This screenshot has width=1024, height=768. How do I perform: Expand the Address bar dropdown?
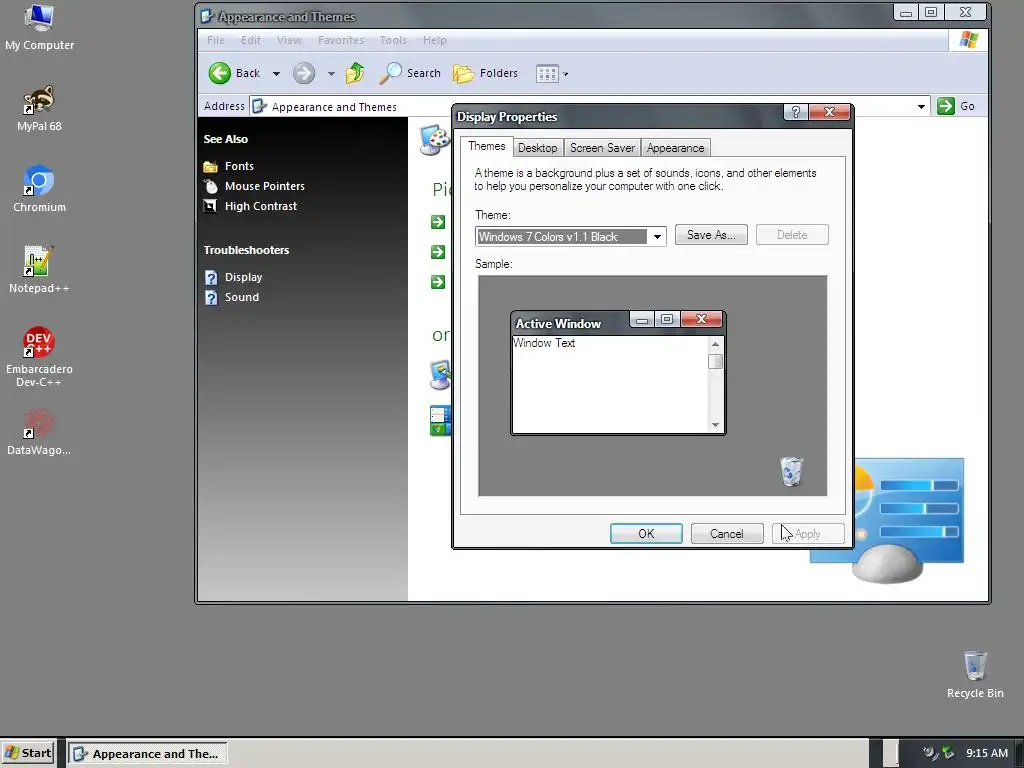921,106
